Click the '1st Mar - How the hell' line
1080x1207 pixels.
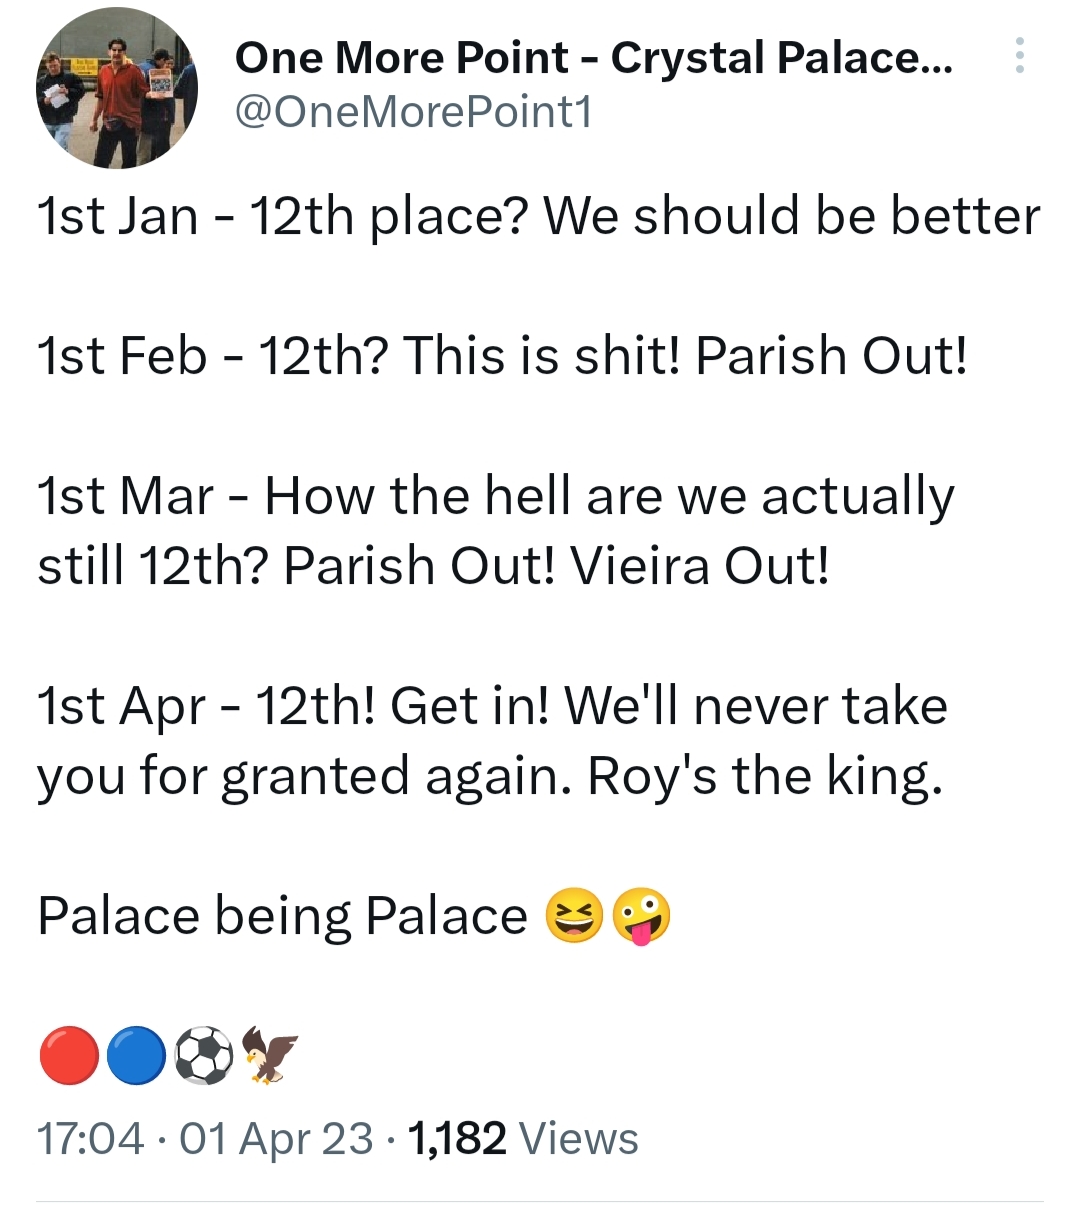495,496
